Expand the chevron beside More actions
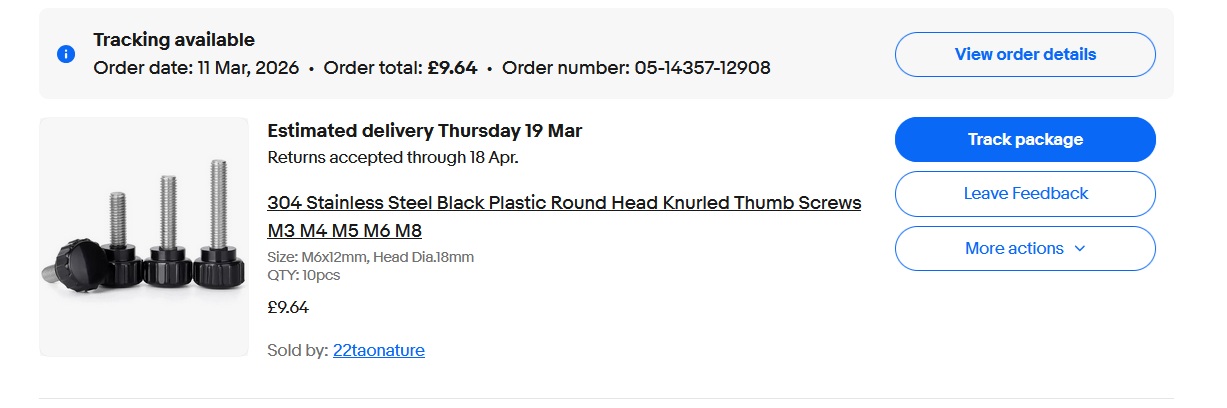This screenshot has width=1227, height=408. coord(1079,249)
